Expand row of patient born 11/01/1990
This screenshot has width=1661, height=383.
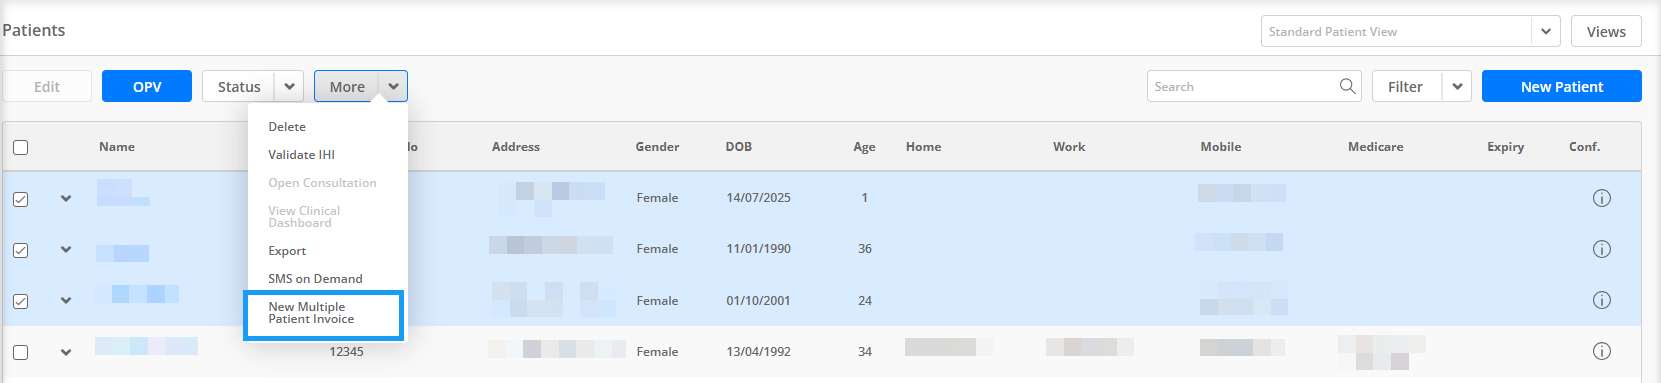[x=66, y=249]
